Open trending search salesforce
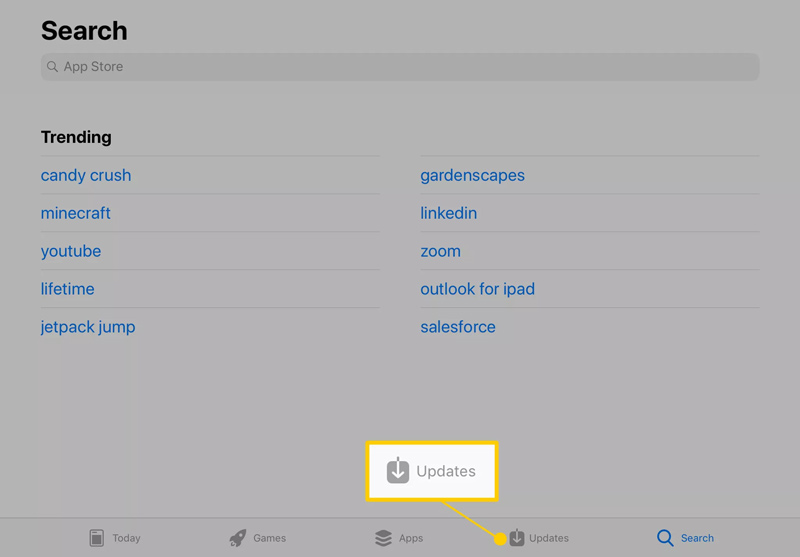Viewport: 800px width, 557px height. click(457, 327)
